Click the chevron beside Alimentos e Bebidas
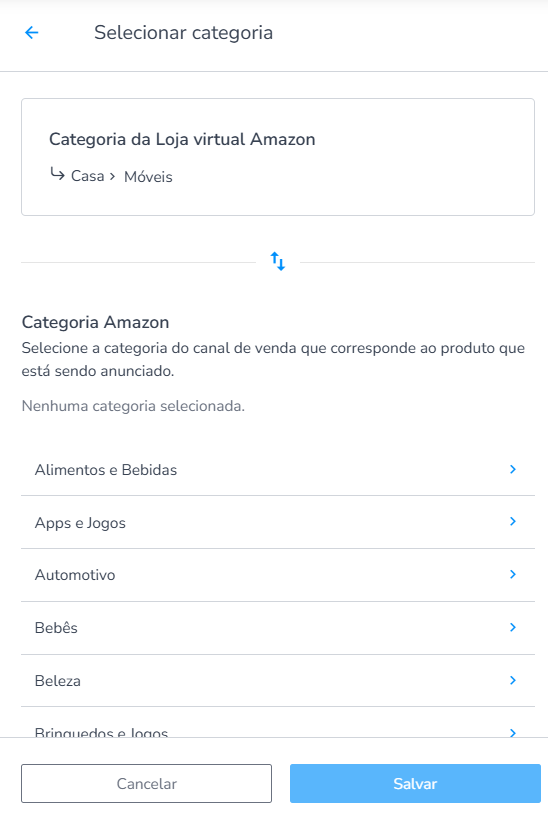548x819 pixels. (x=513, y=469)
